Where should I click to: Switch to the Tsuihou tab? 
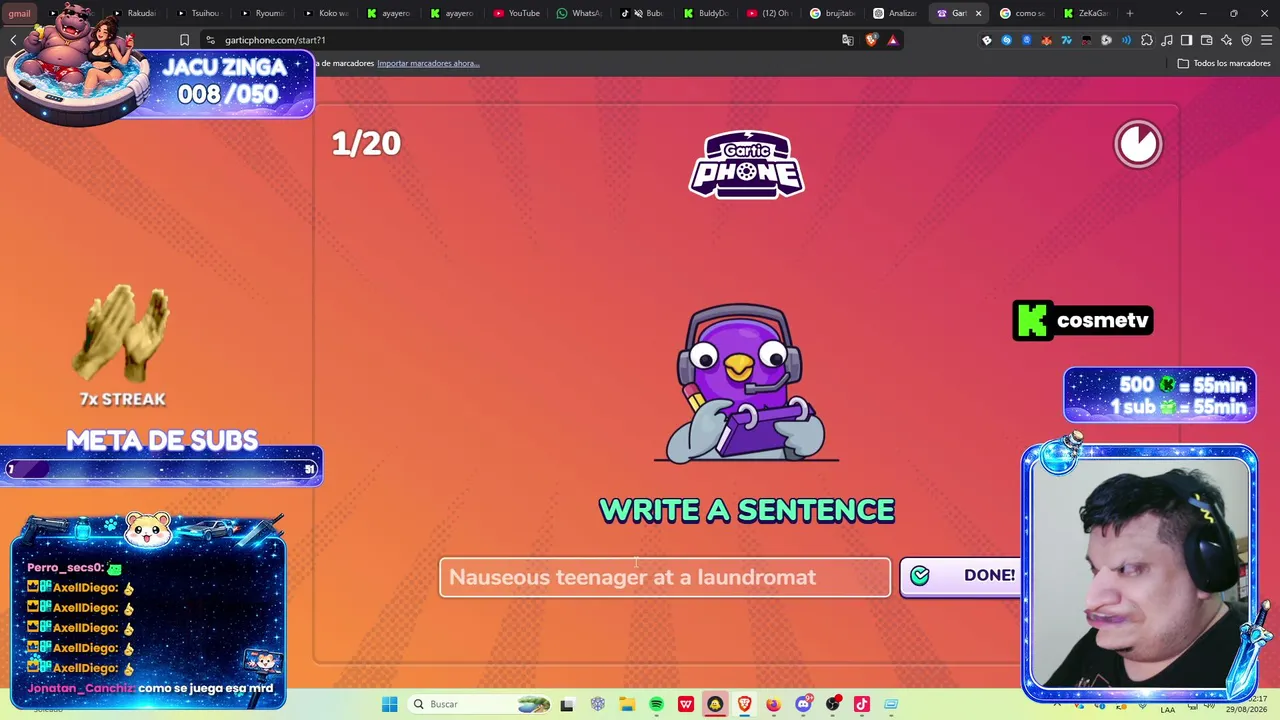tap(198, 13)
